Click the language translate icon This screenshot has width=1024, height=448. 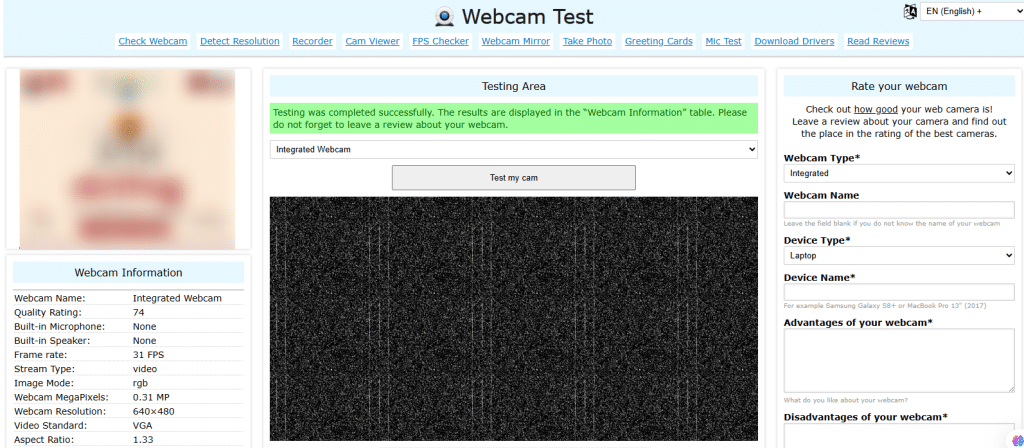910,11
